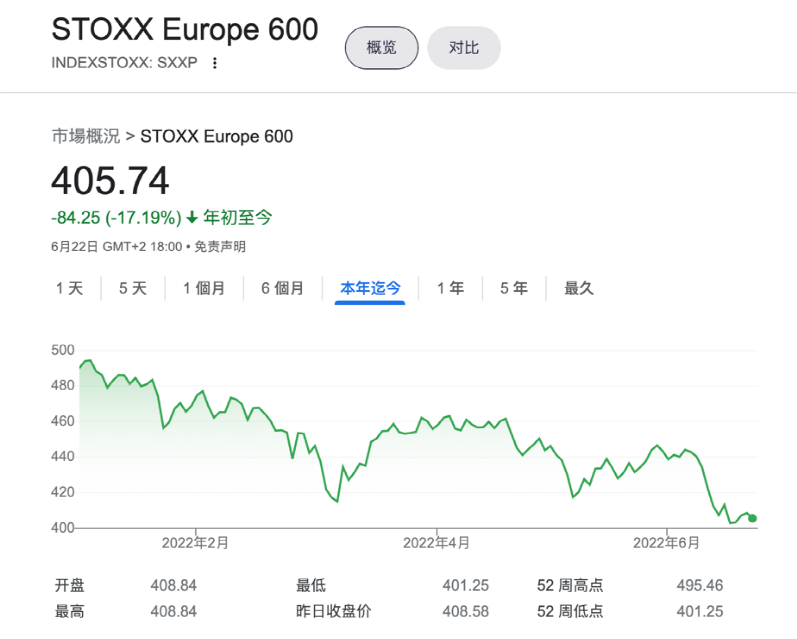Select the 概览 overview button

coord(381,47)
